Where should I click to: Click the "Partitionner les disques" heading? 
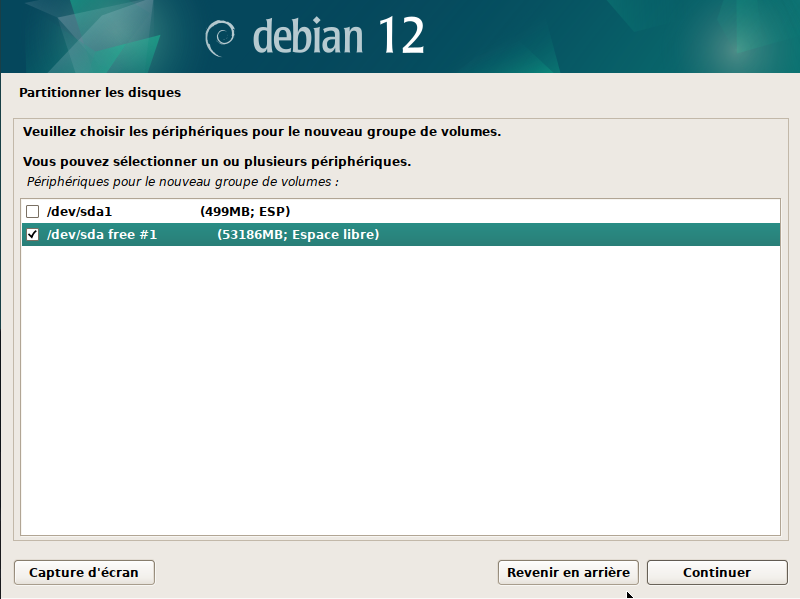pyautogui.click(x=100, y=92)
